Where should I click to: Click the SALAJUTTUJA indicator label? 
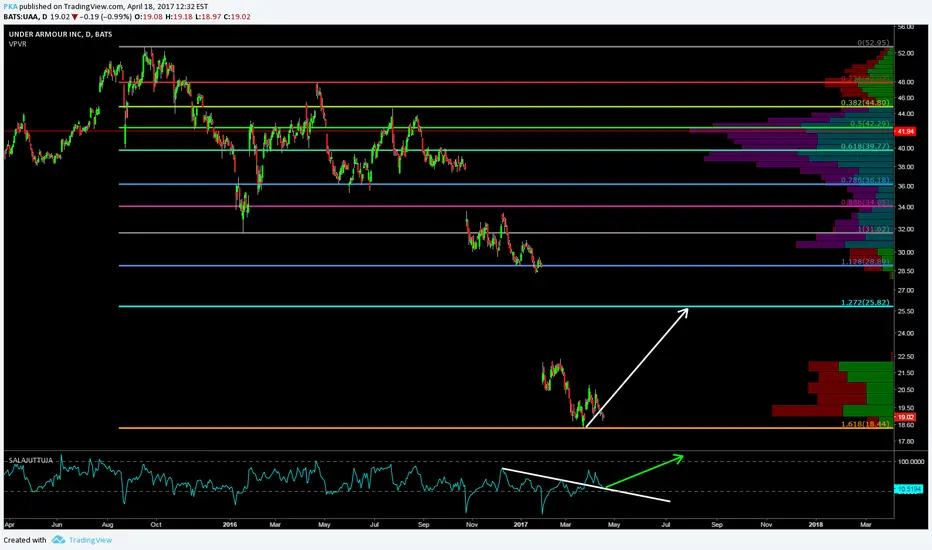[x=30, y=460]
